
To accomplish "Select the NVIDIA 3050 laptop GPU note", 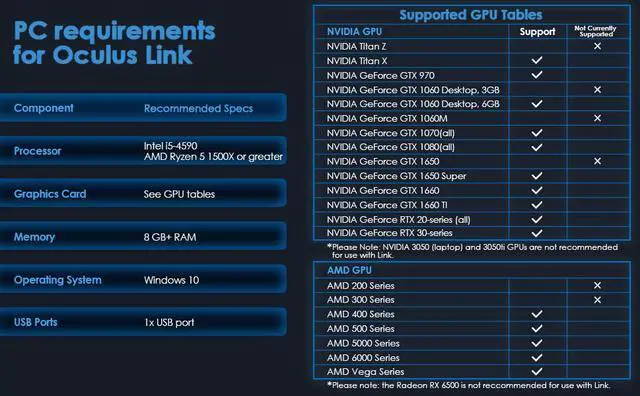I will pyautogui.click(x=473, y=251).
